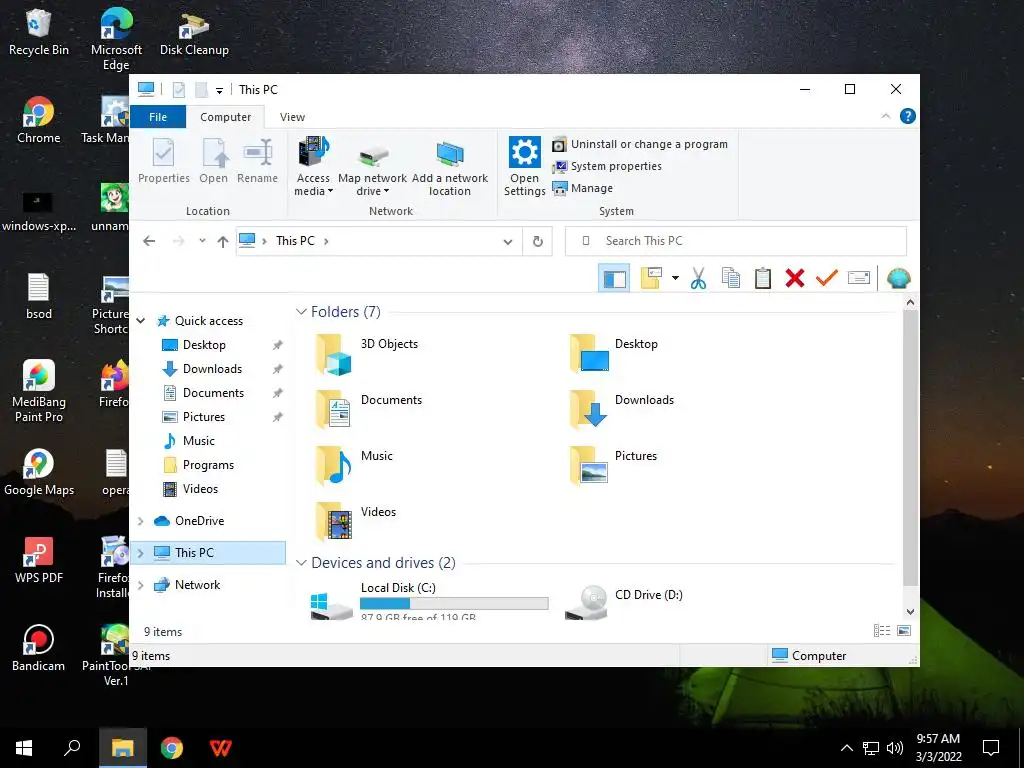This screenshot has width=1024, height=768.
Task: Go back with the back arrow
Action: 149,241
